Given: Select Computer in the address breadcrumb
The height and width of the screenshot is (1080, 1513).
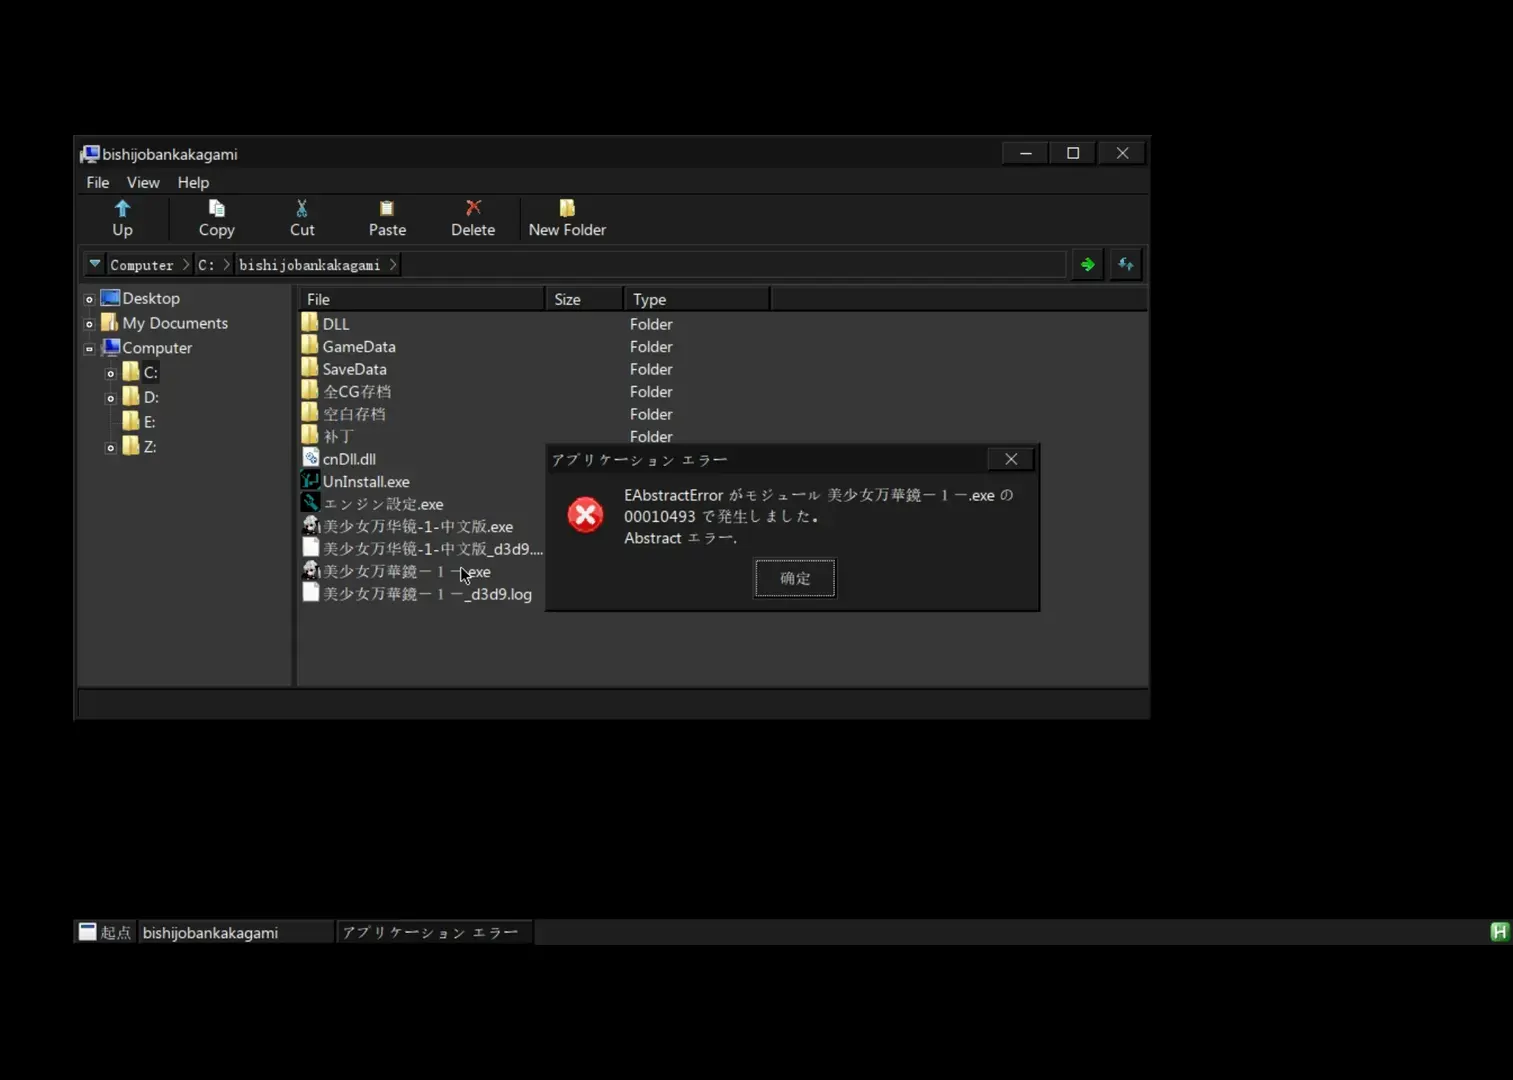Looking at the screenshot, I should [141, 265].
